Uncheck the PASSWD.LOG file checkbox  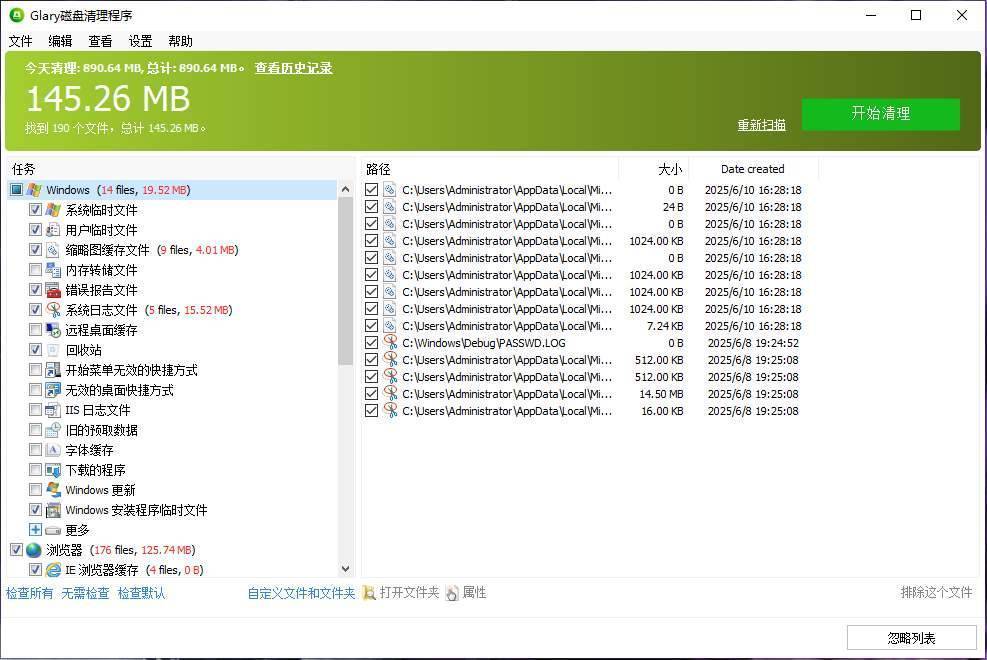coord(372,343)
